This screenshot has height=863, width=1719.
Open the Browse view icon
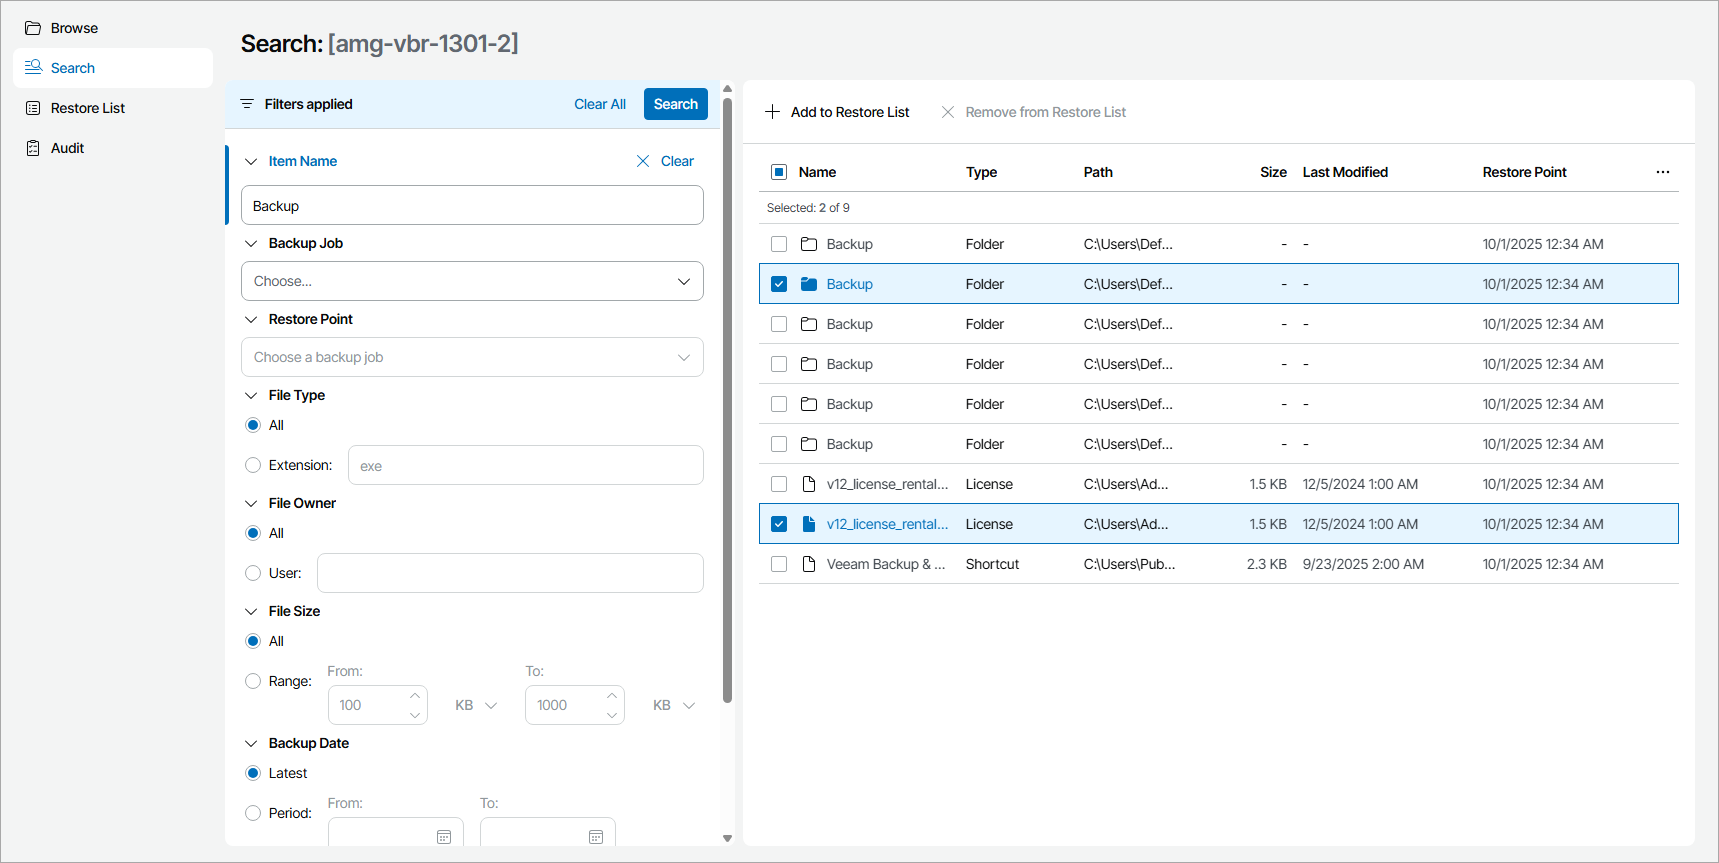(33, 28)
